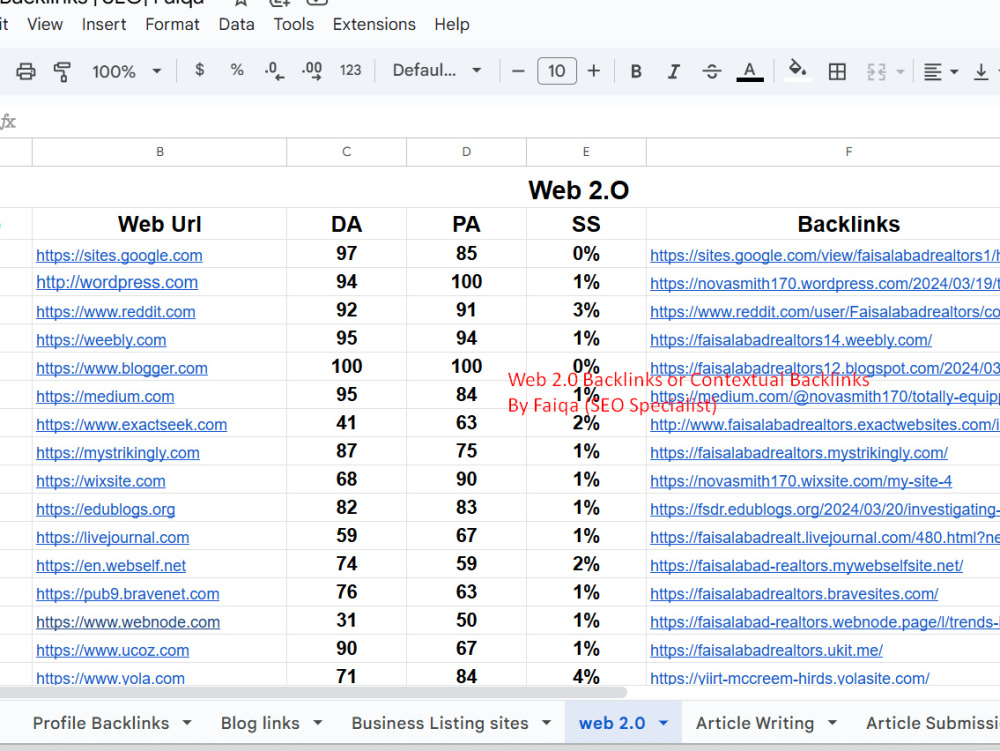
Task: Open the View menu
Action: [45, 24]
